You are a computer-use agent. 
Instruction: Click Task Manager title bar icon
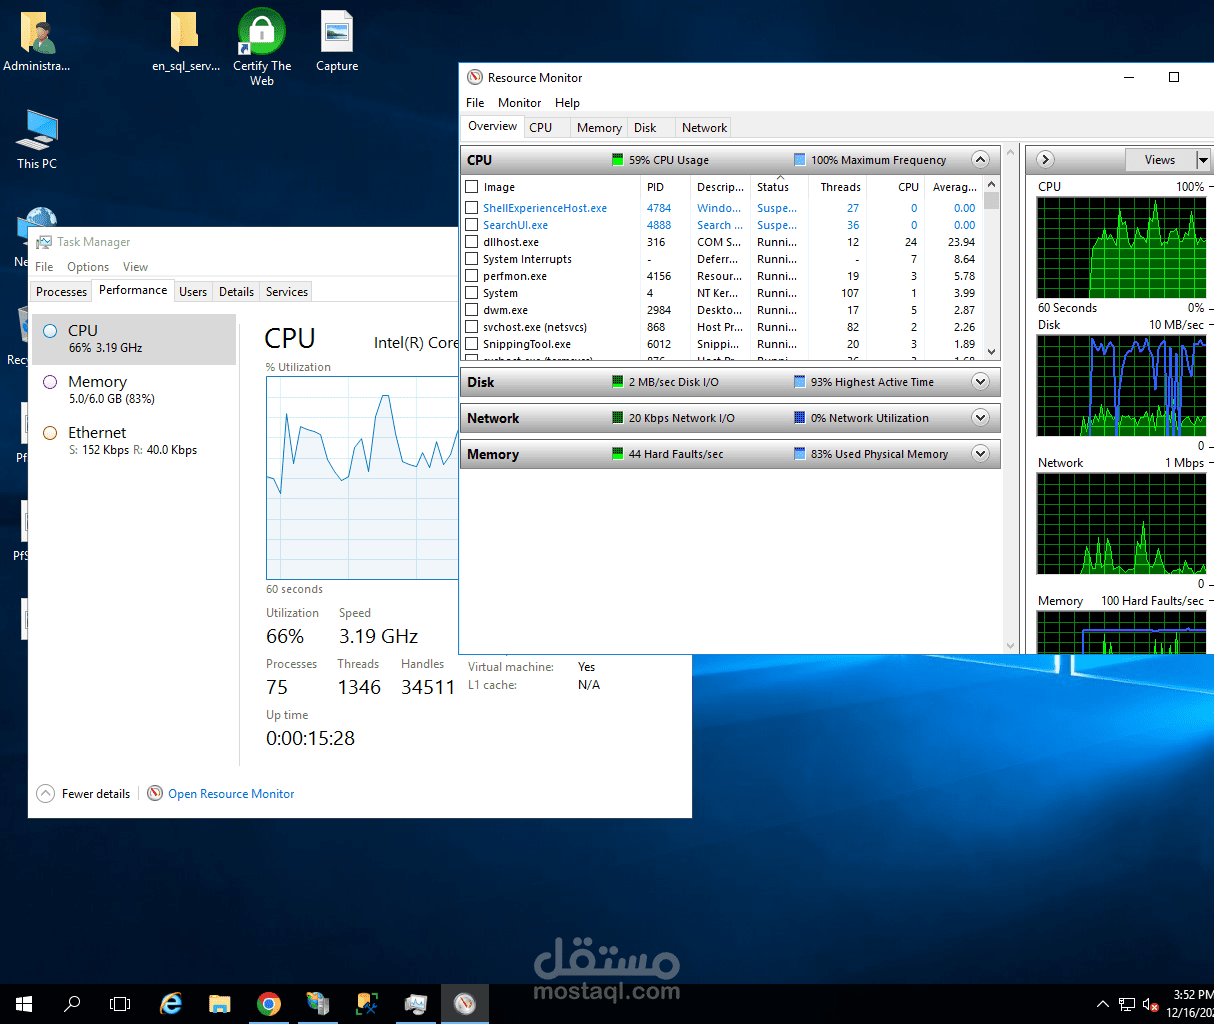[x=44, y=242]
